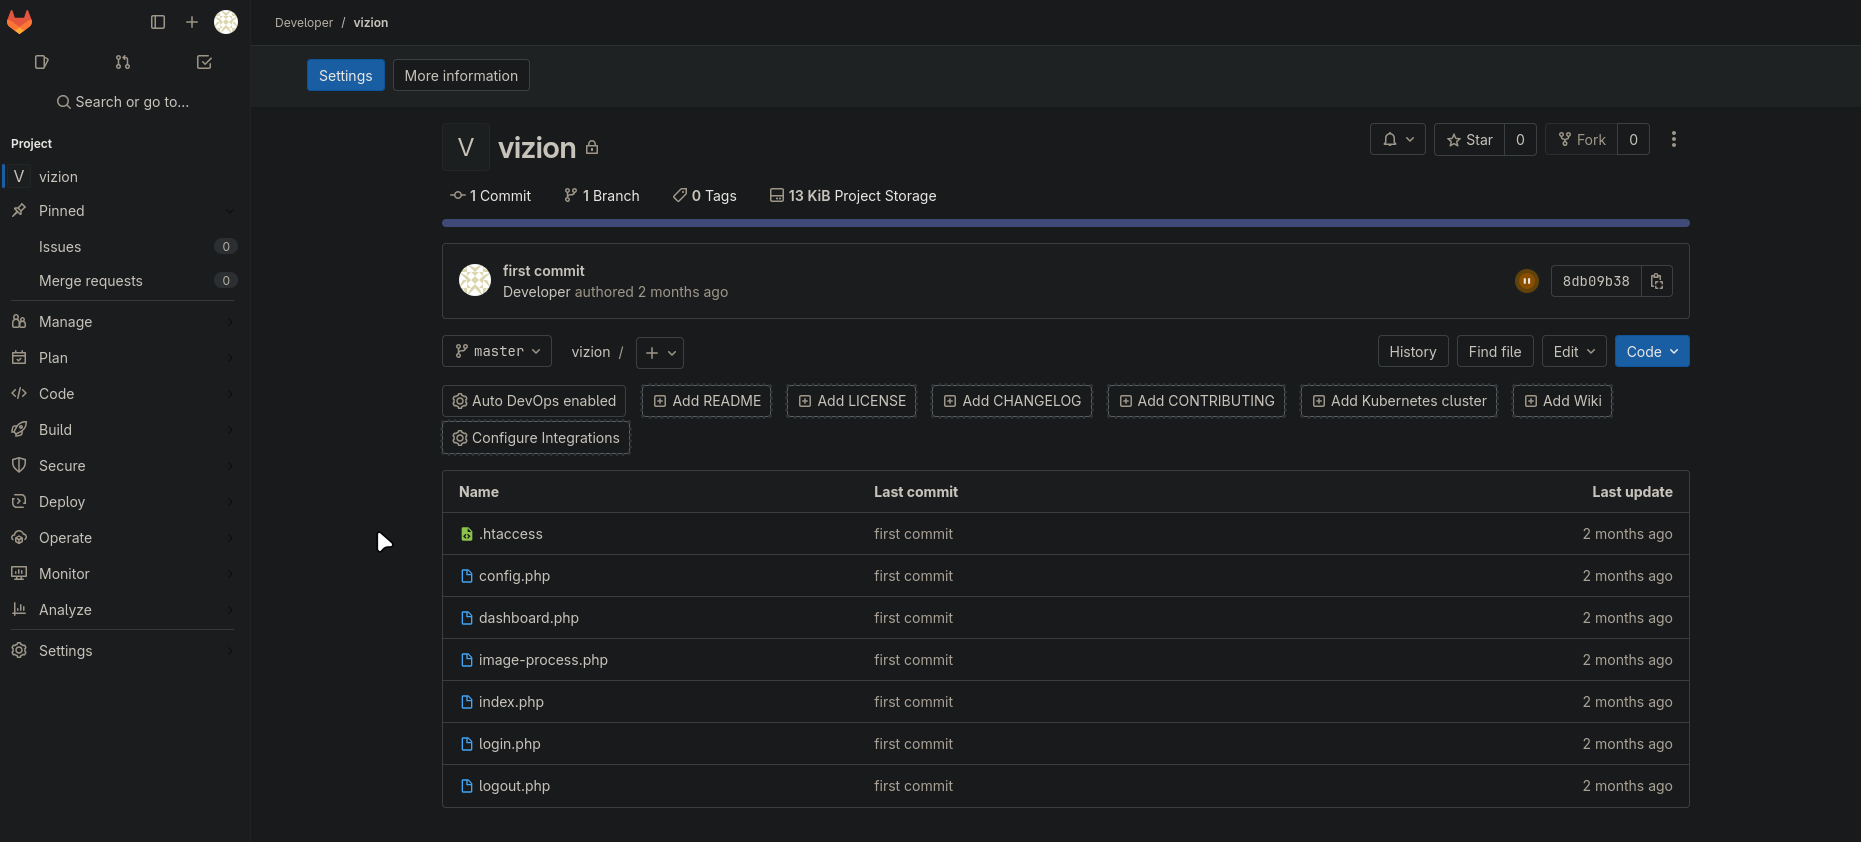Open the project actions kebab menu

tap(1673, 140)
